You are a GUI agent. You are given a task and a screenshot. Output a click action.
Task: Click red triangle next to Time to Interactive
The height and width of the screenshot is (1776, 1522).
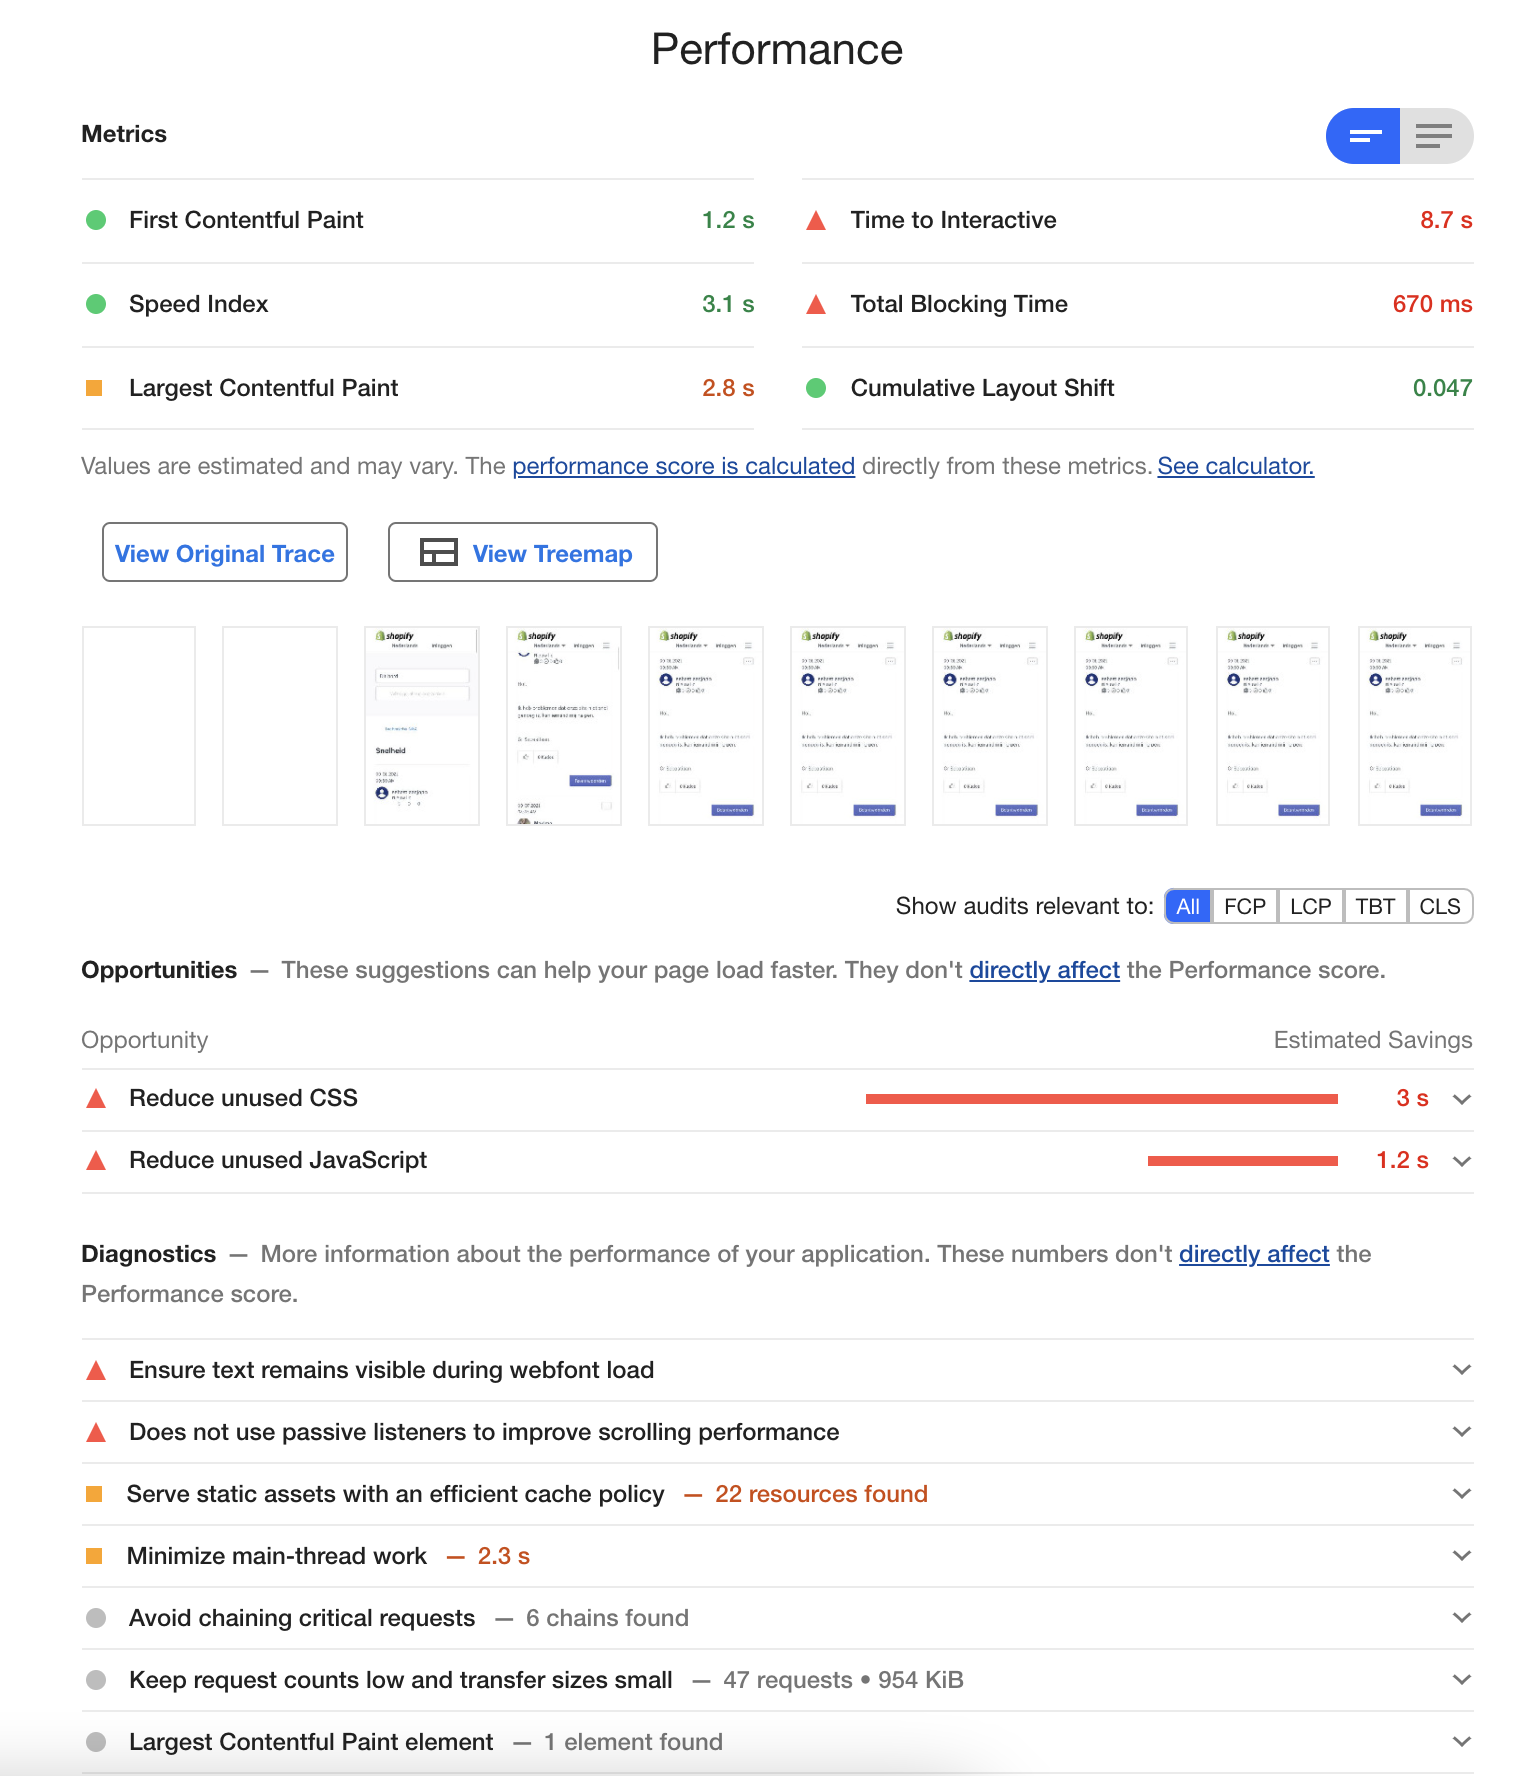[x=816, y=220]
